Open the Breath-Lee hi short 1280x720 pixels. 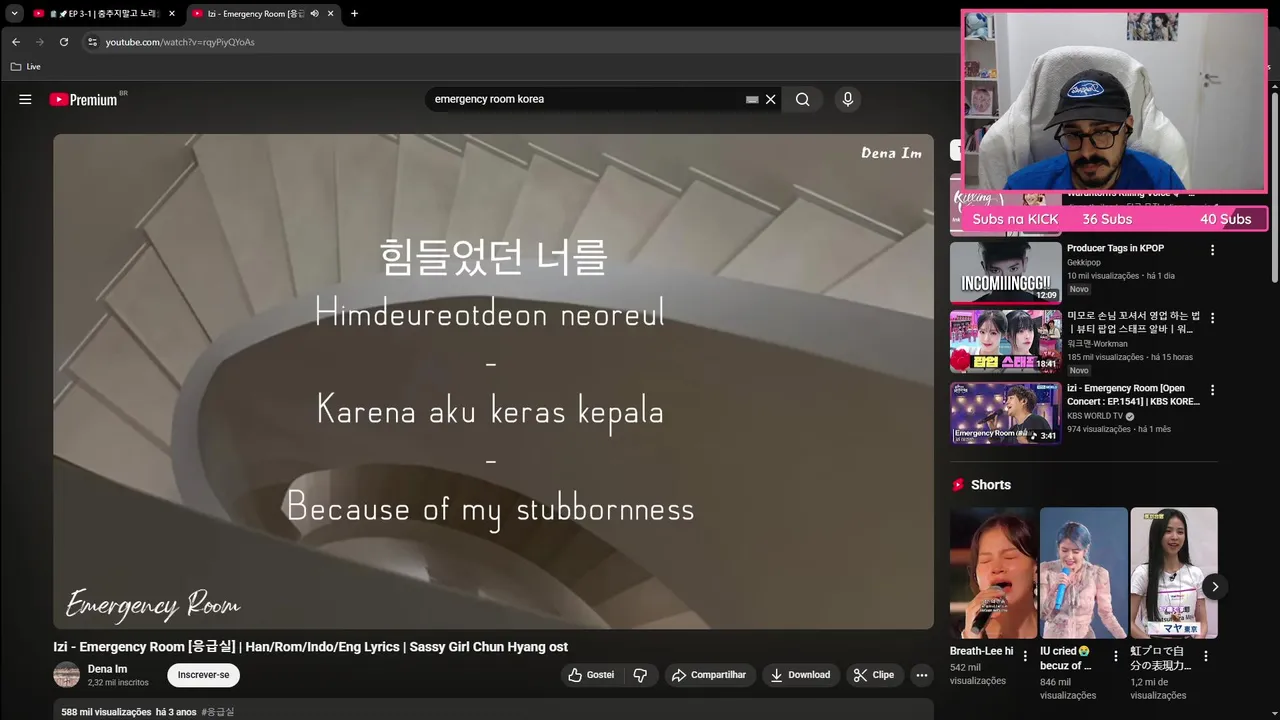click(993, 573)
